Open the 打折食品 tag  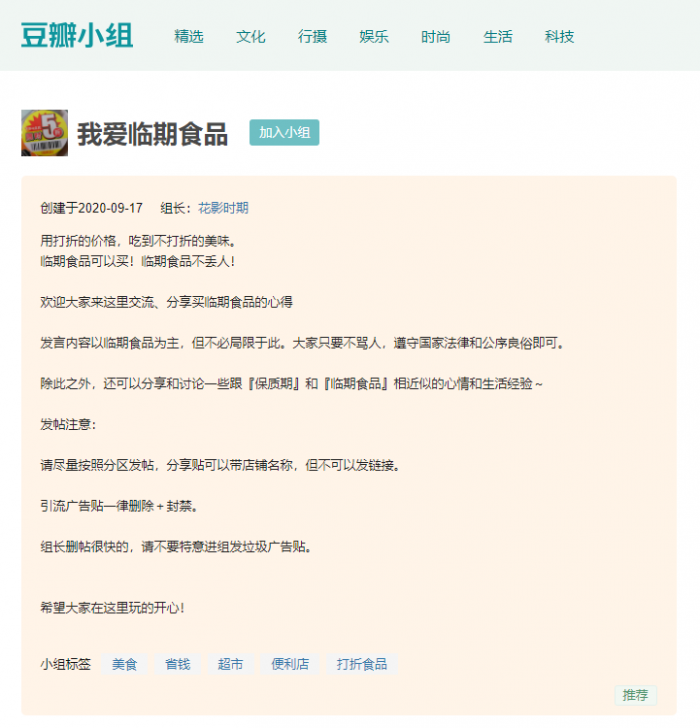pyautogui.click(x=362, y=664)
